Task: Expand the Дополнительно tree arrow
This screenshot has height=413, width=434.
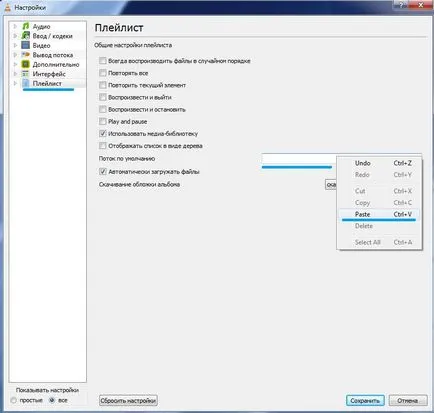Action: pos(15,64)
